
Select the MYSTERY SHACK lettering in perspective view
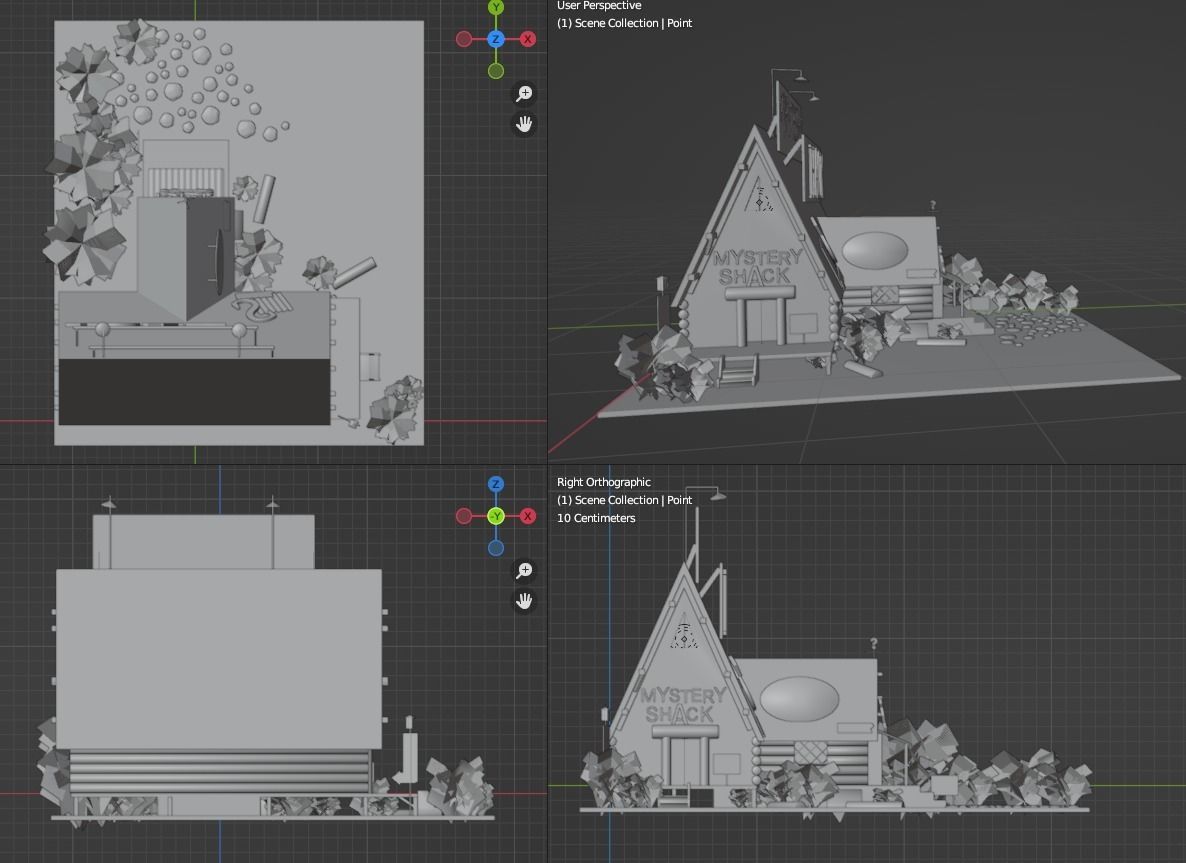(x=756, y=267)
